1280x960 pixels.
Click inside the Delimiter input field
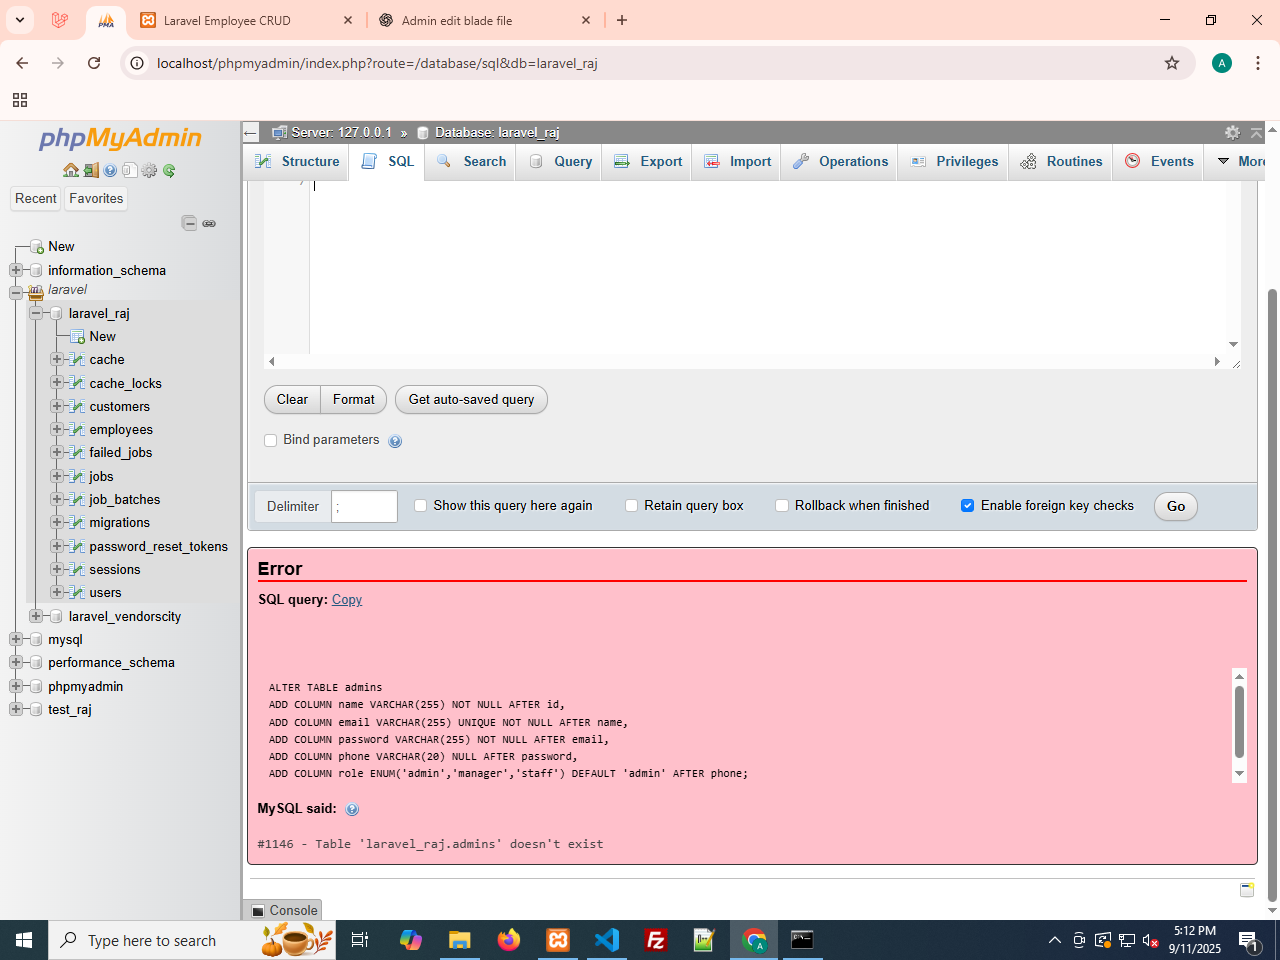364,507
